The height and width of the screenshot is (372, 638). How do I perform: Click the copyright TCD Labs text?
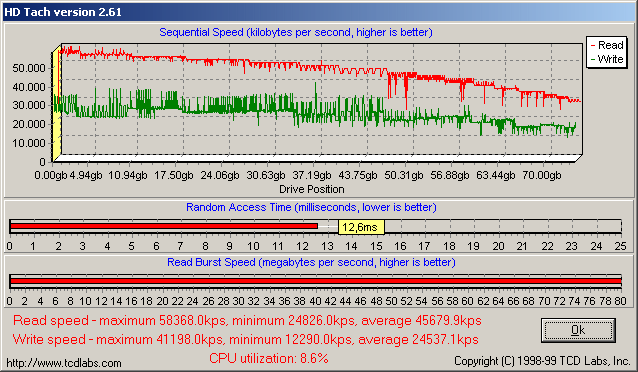pos(542,361)
